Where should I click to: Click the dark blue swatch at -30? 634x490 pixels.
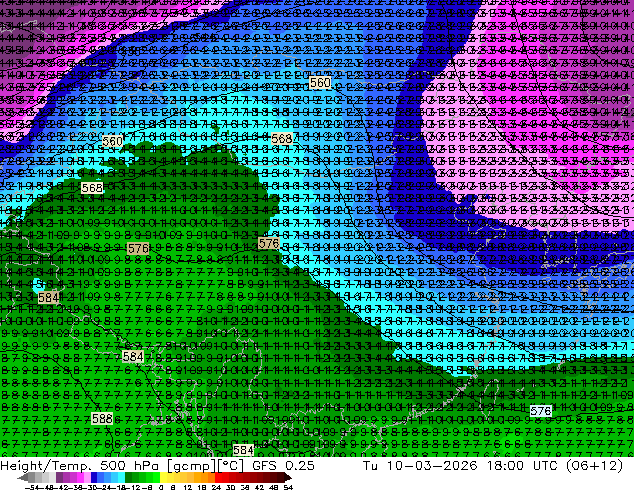(x=94, y=477)
